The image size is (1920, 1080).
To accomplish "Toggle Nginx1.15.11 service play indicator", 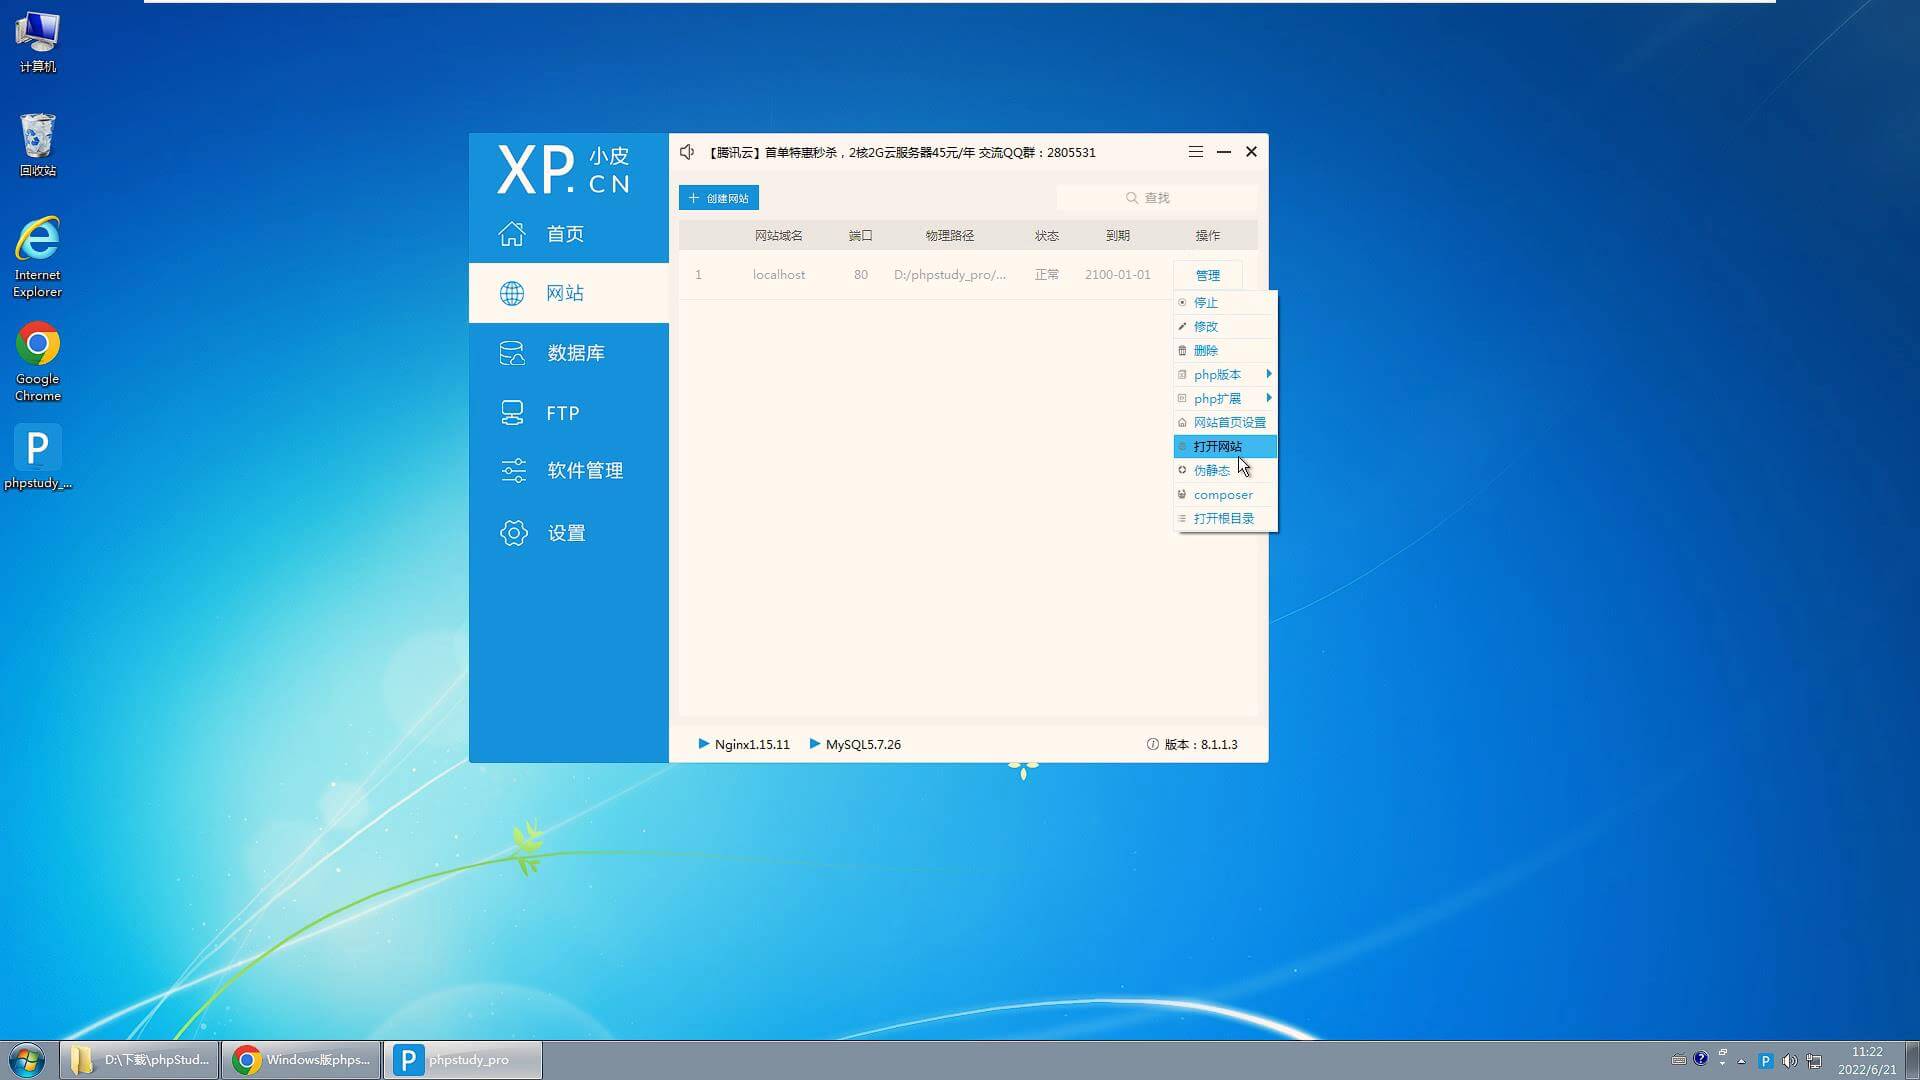I will coord(704,744).
